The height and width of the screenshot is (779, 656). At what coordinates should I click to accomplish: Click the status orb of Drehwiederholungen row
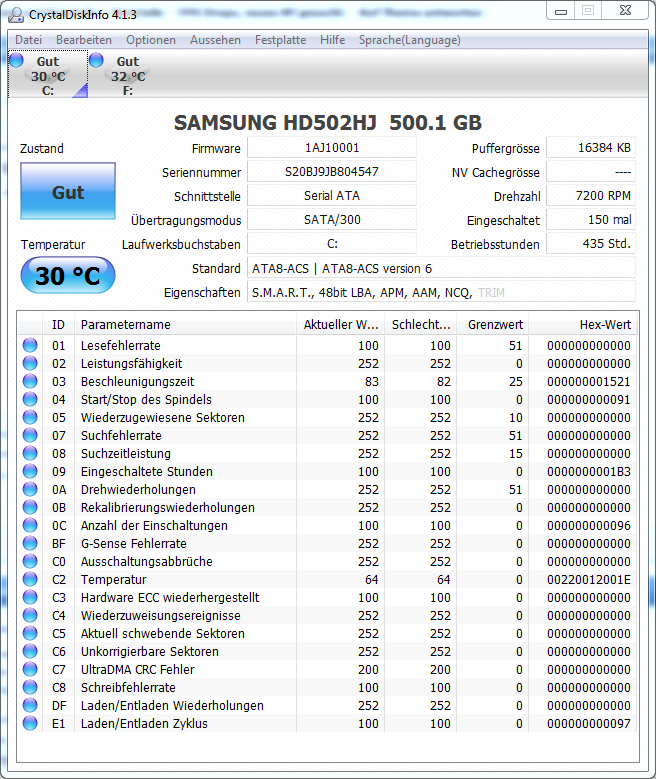point(30,489)
